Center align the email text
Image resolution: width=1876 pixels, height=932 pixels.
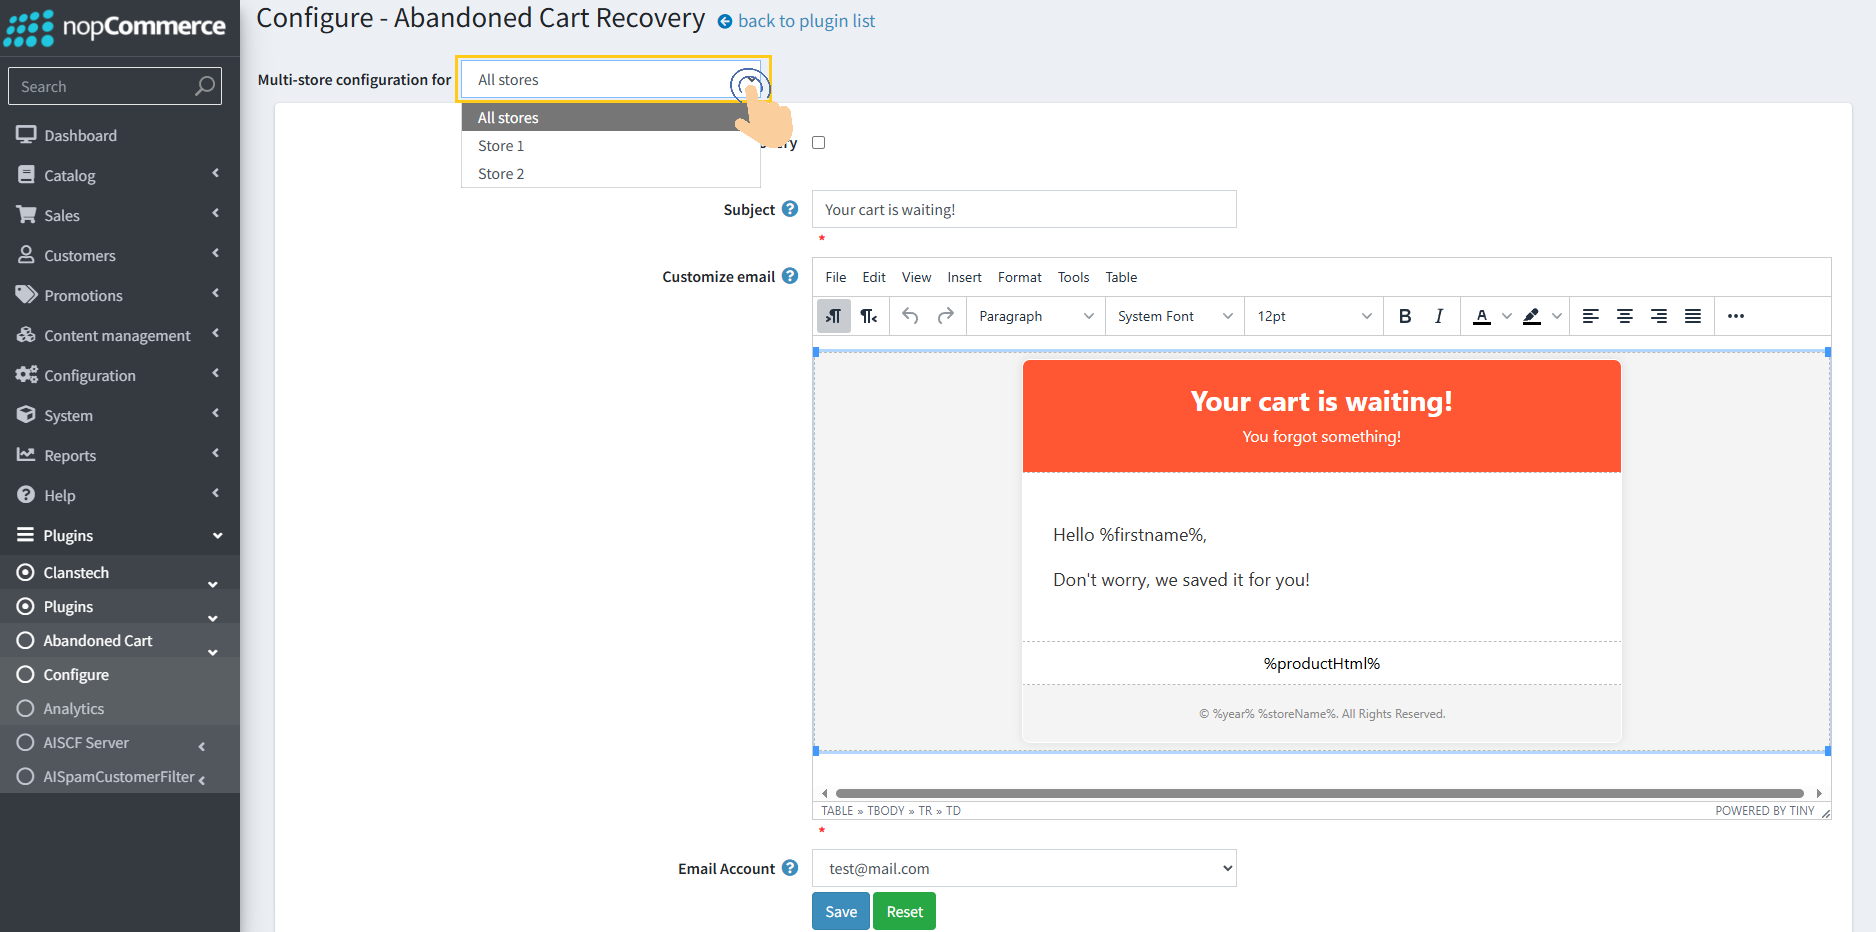tap(1624, 316)
